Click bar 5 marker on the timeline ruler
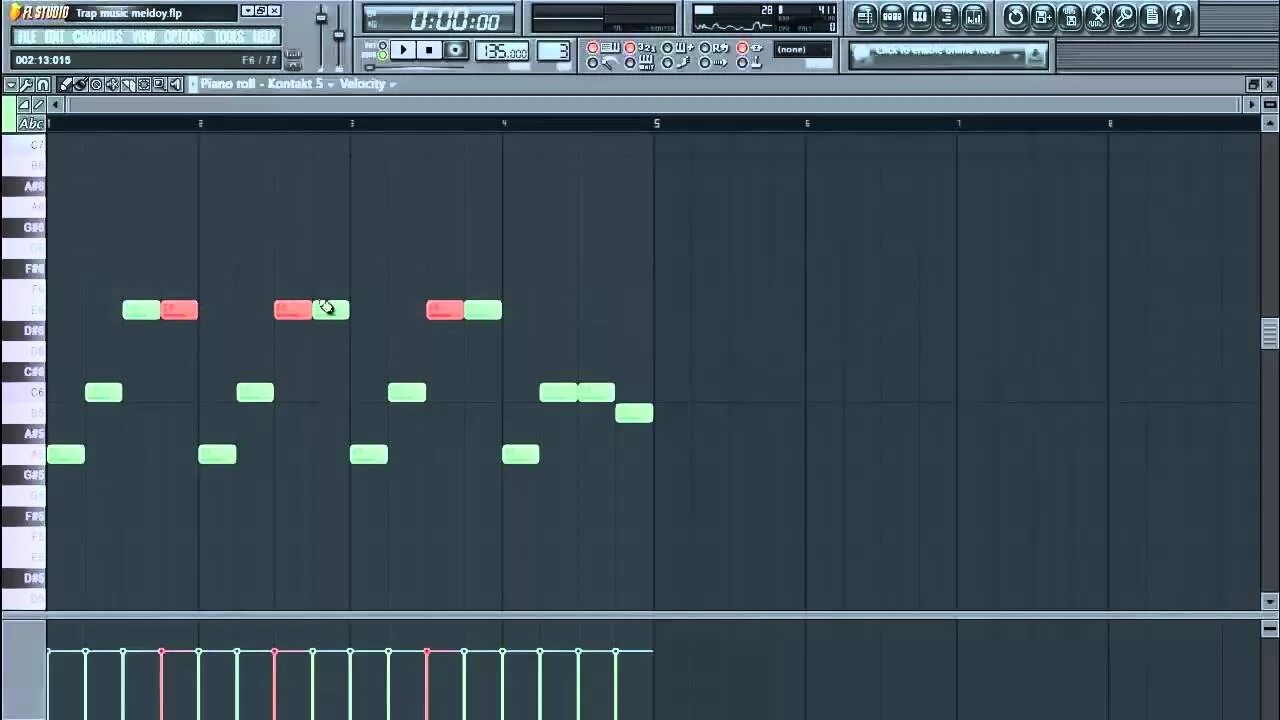The width and height of the screenshot is (1280, 720). pyautogui.click(x=657, y=123)
